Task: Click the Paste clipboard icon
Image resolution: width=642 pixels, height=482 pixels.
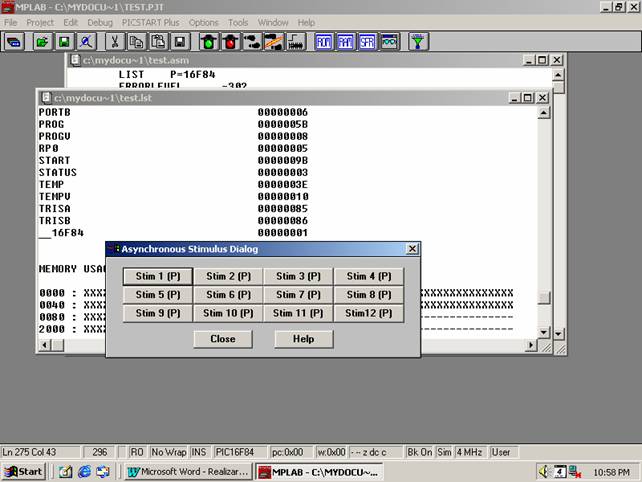Action: point(158,42)
